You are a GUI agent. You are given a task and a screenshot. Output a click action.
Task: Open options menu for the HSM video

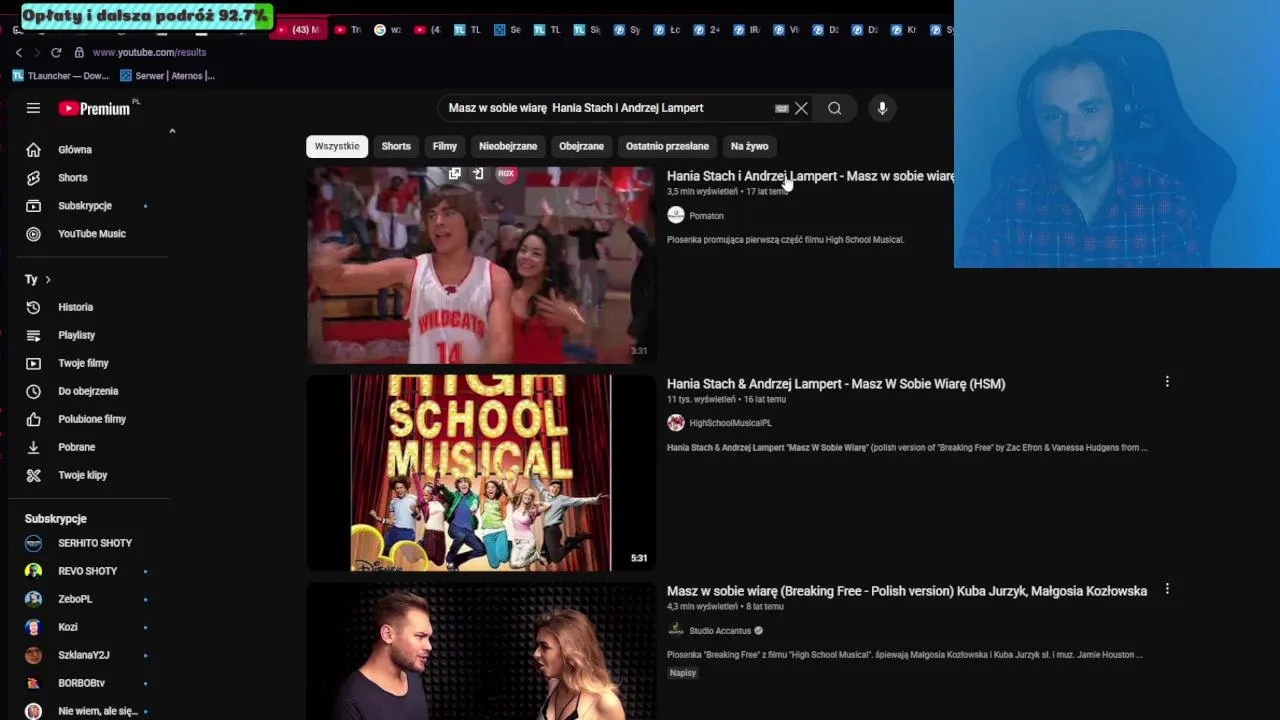point(1167,382)
